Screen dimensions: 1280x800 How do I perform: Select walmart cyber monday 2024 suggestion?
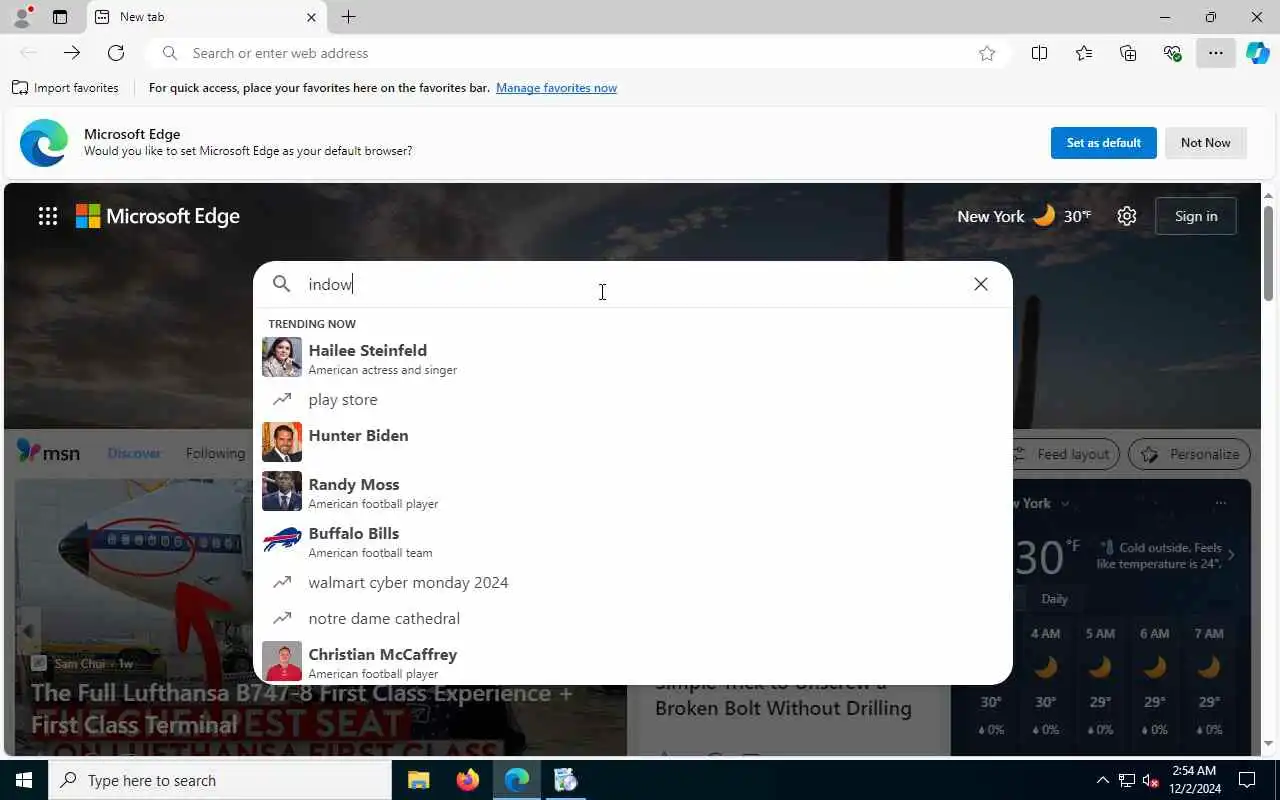(x=632, y=582)
